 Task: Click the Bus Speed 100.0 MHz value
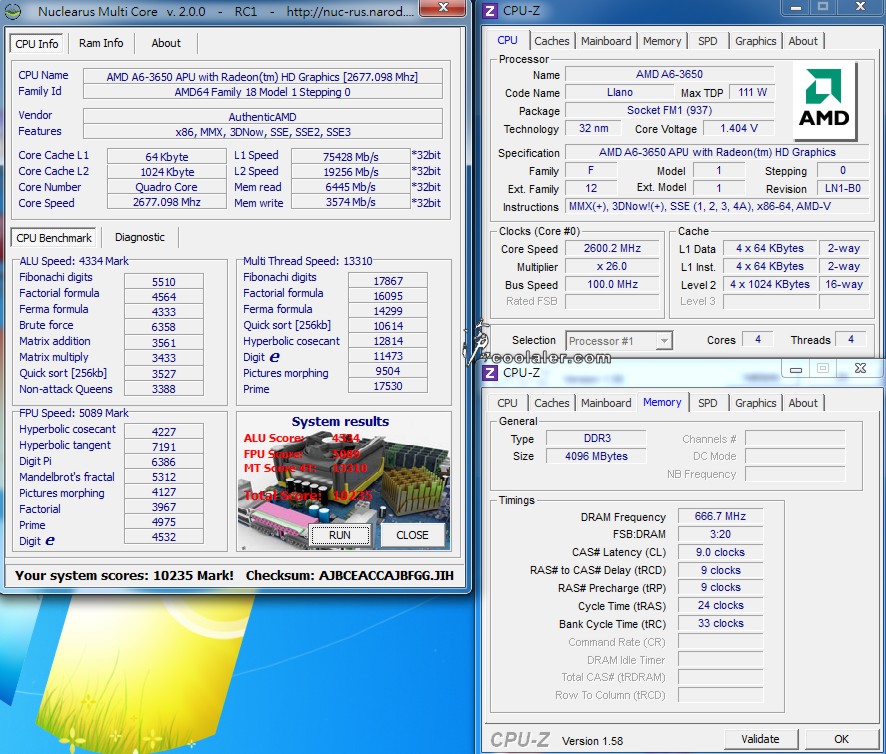(613, 284)
